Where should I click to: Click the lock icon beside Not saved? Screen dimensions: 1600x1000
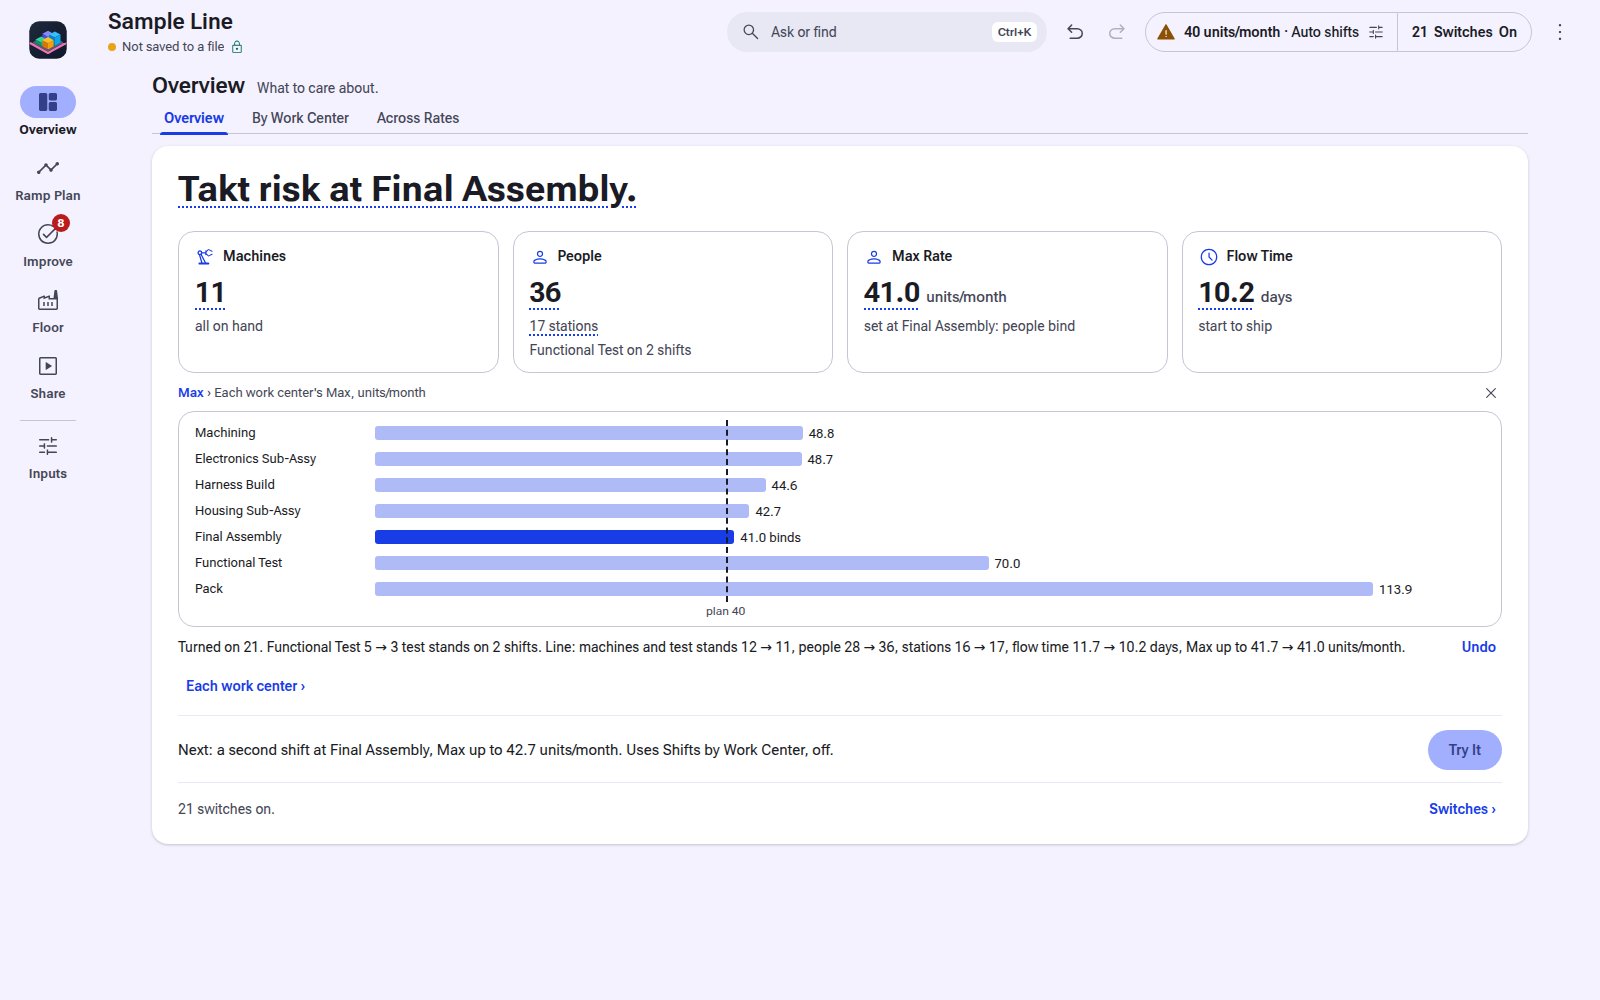coord(237,47)
